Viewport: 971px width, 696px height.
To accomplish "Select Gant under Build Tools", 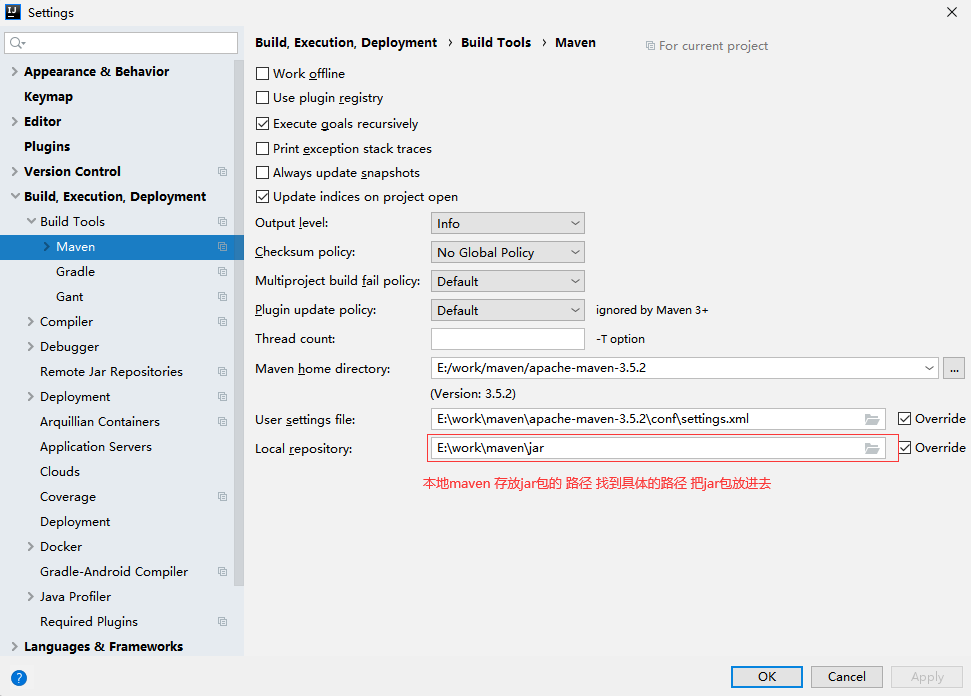I will (x=69, y=297).
